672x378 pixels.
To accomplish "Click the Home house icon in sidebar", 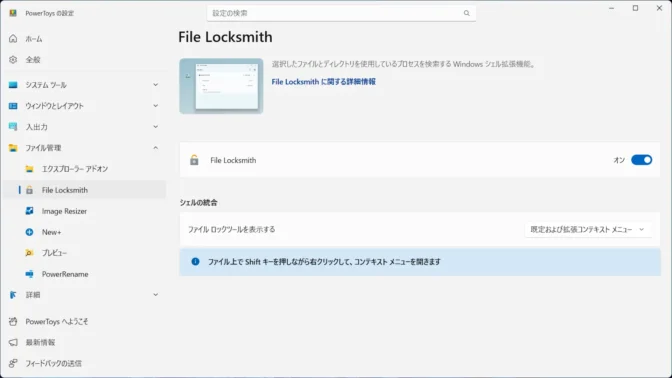I will [13, 39].
